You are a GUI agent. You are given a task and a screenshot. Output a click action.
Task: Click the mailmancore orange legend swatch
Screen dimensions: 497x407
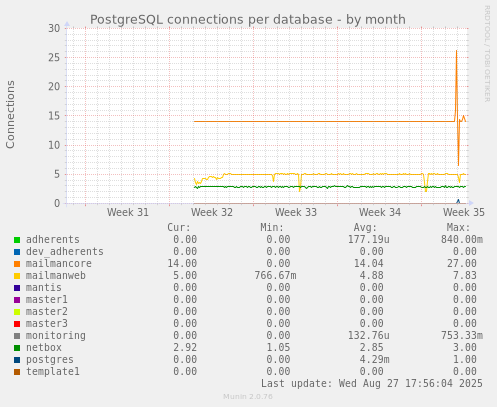tap(17, 264)
